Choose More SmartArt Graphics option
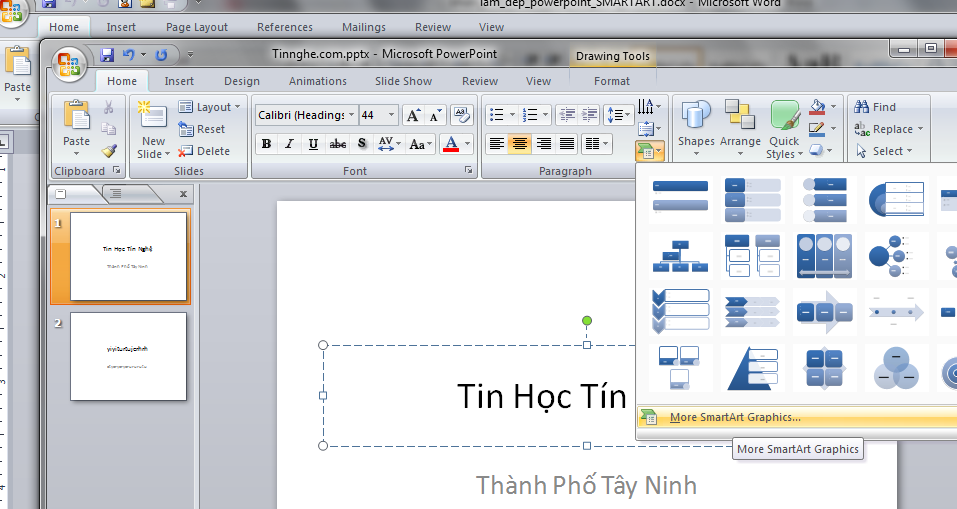This screenshot has height=509, width=957. [735, 417]
